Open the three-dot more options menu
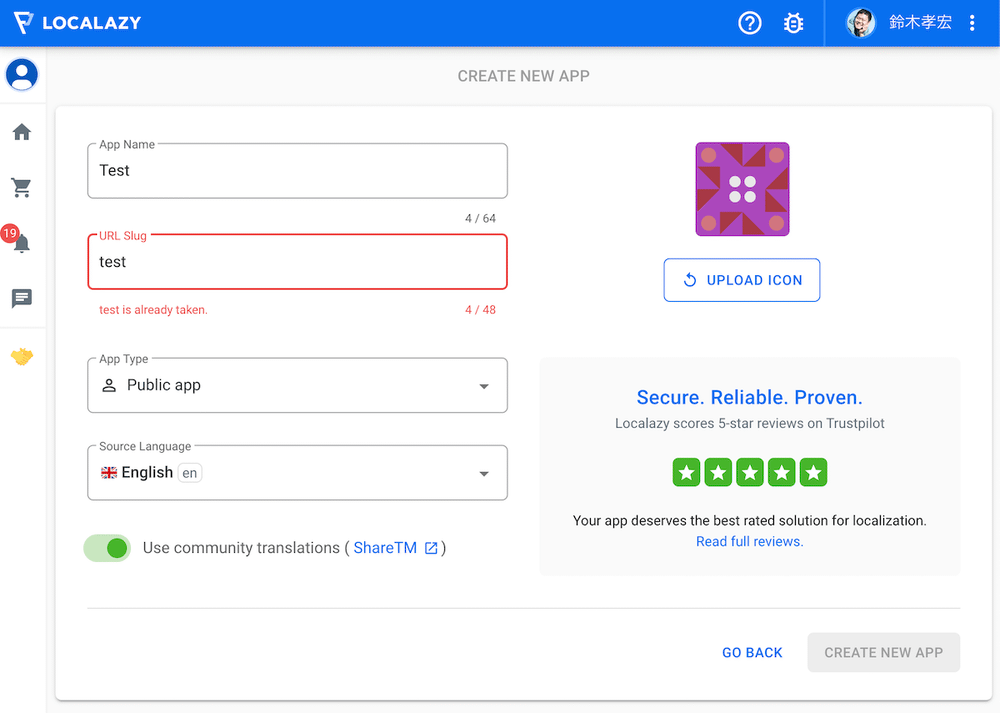This screenshot has height=713, width=1000. tap(972, 23)
